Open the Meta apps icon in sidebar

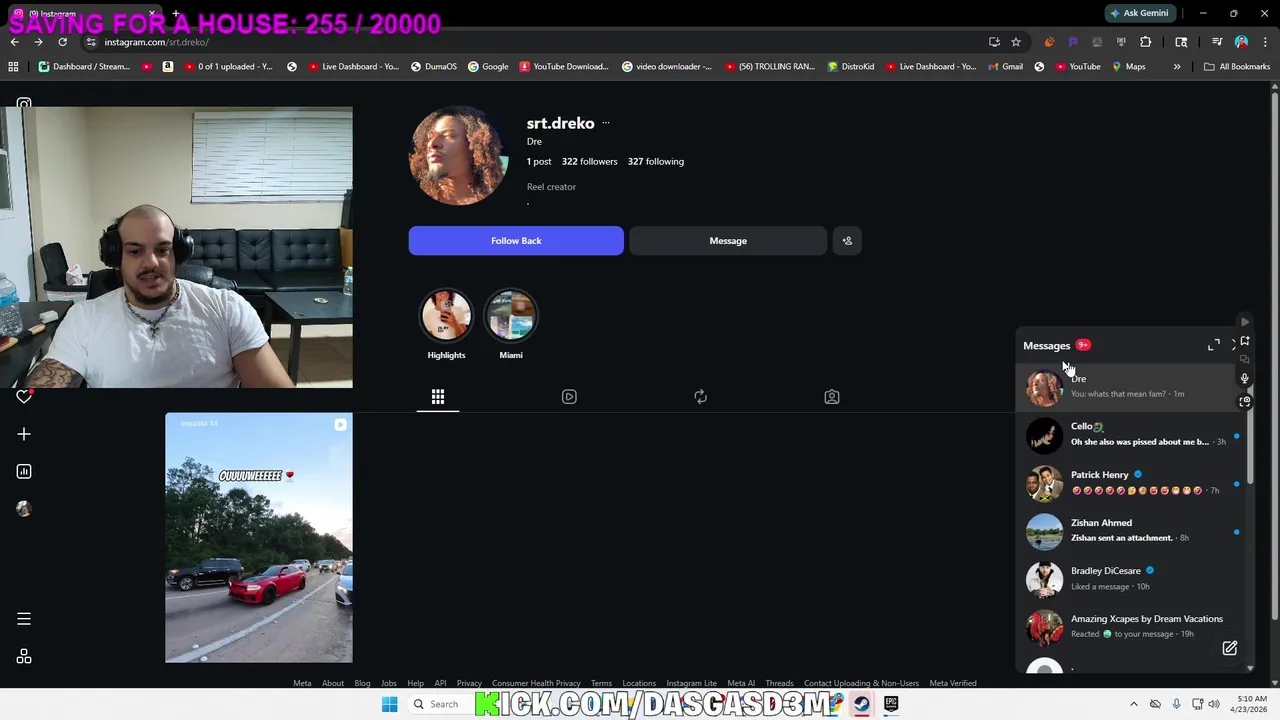pyautogui.click(x=24, y=657)
